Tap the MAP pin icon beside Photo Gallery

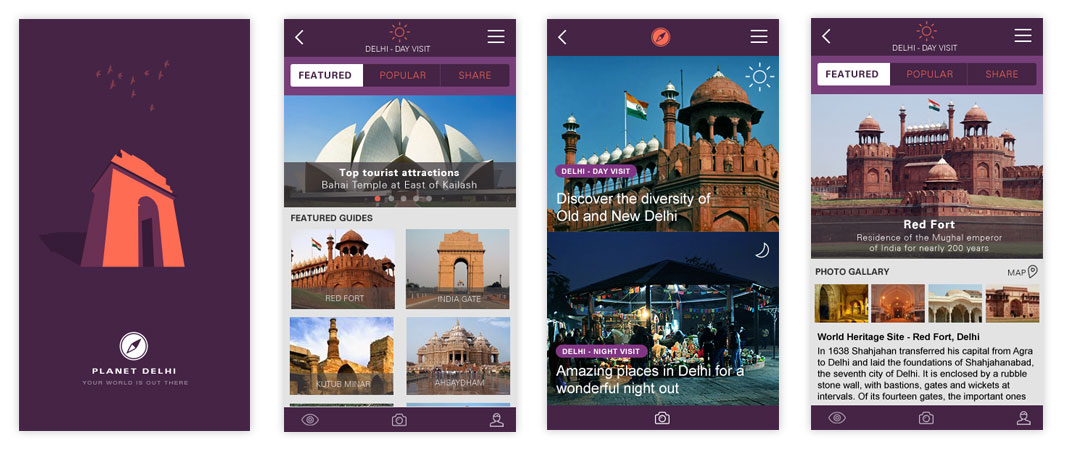coord(1033,271)
